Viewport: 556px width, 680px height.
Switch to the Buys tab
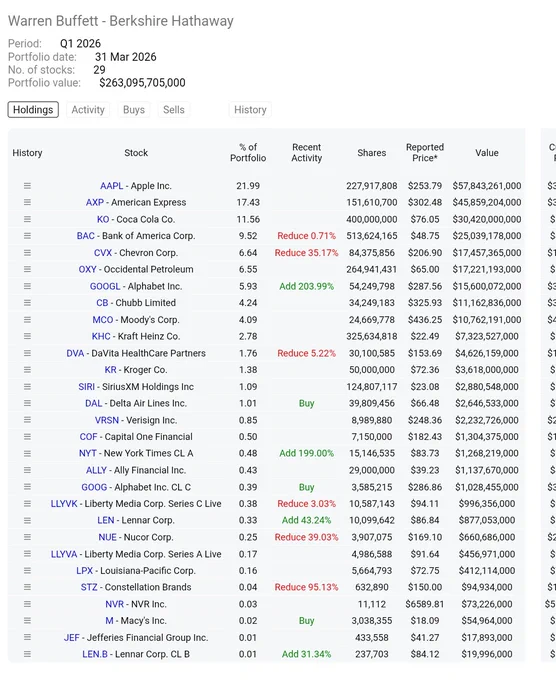(x=134, y=110)
